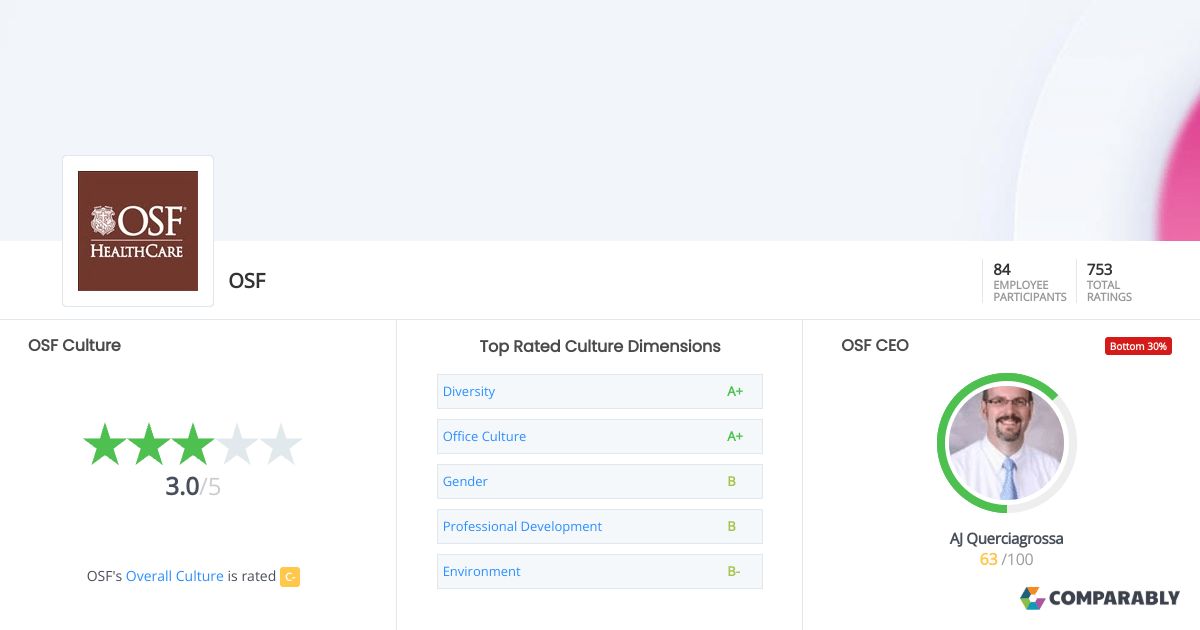Click the 3.0/5 rating score

click(x=193, y=487)
